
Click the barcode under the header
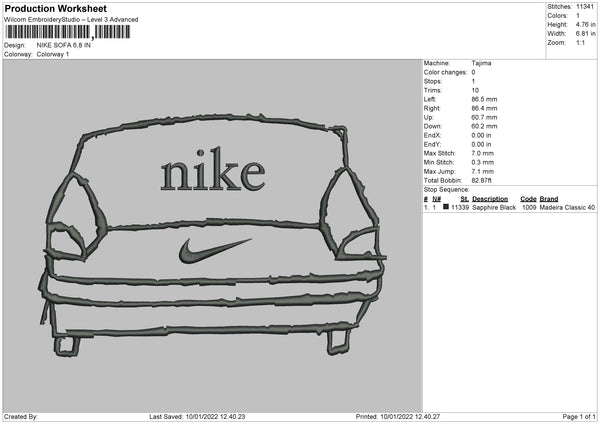point(68,32)
